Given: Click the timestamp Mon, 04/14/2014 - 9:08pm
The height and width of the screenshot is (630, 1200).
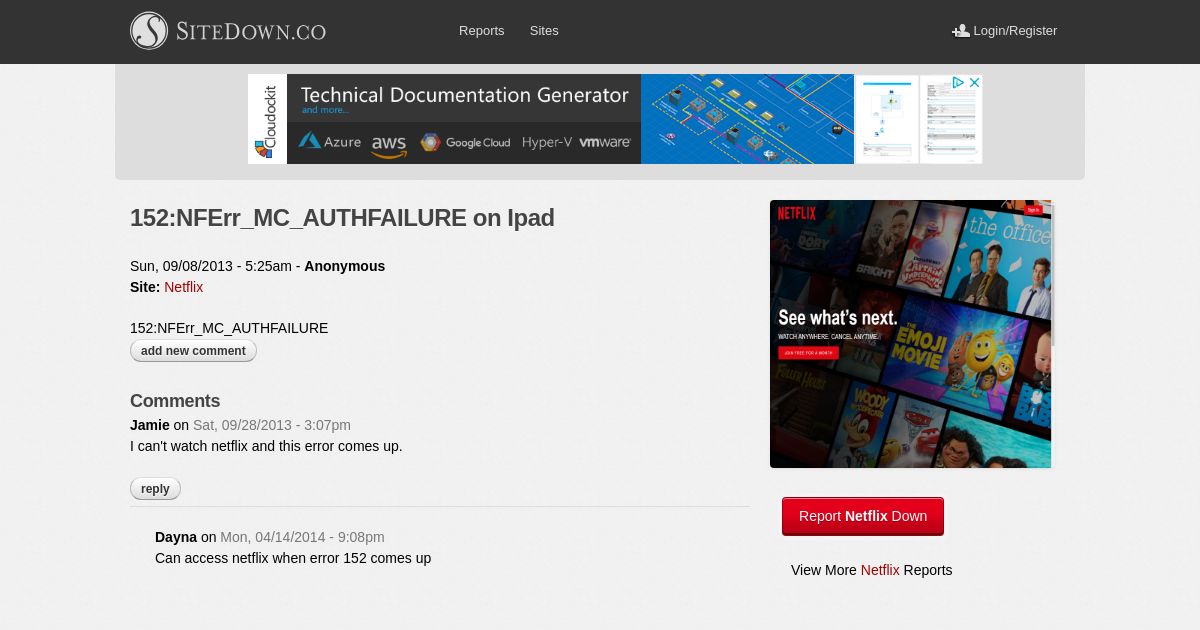Looking at the screenshot, I should [x=302, y=537].
